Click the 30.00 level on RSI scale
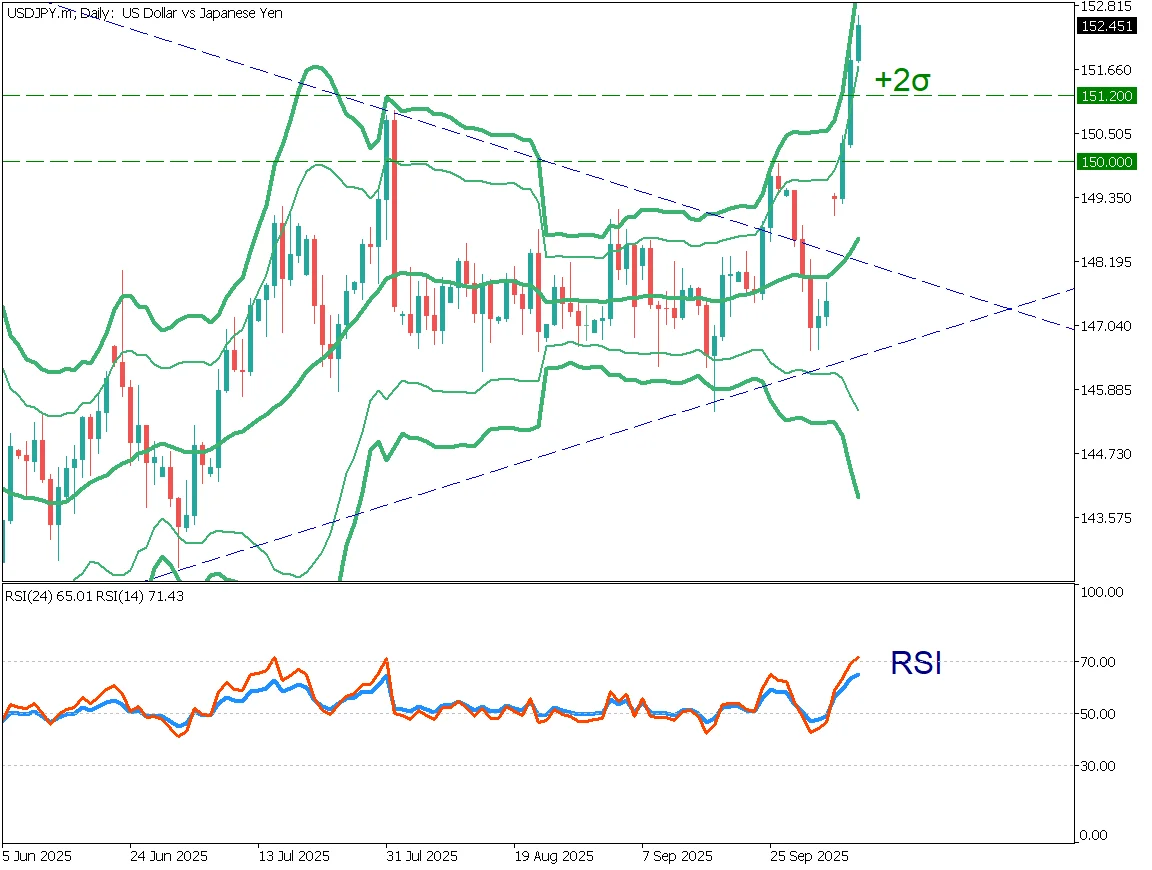This screenshot has width=1152, height=870. 1100,766
